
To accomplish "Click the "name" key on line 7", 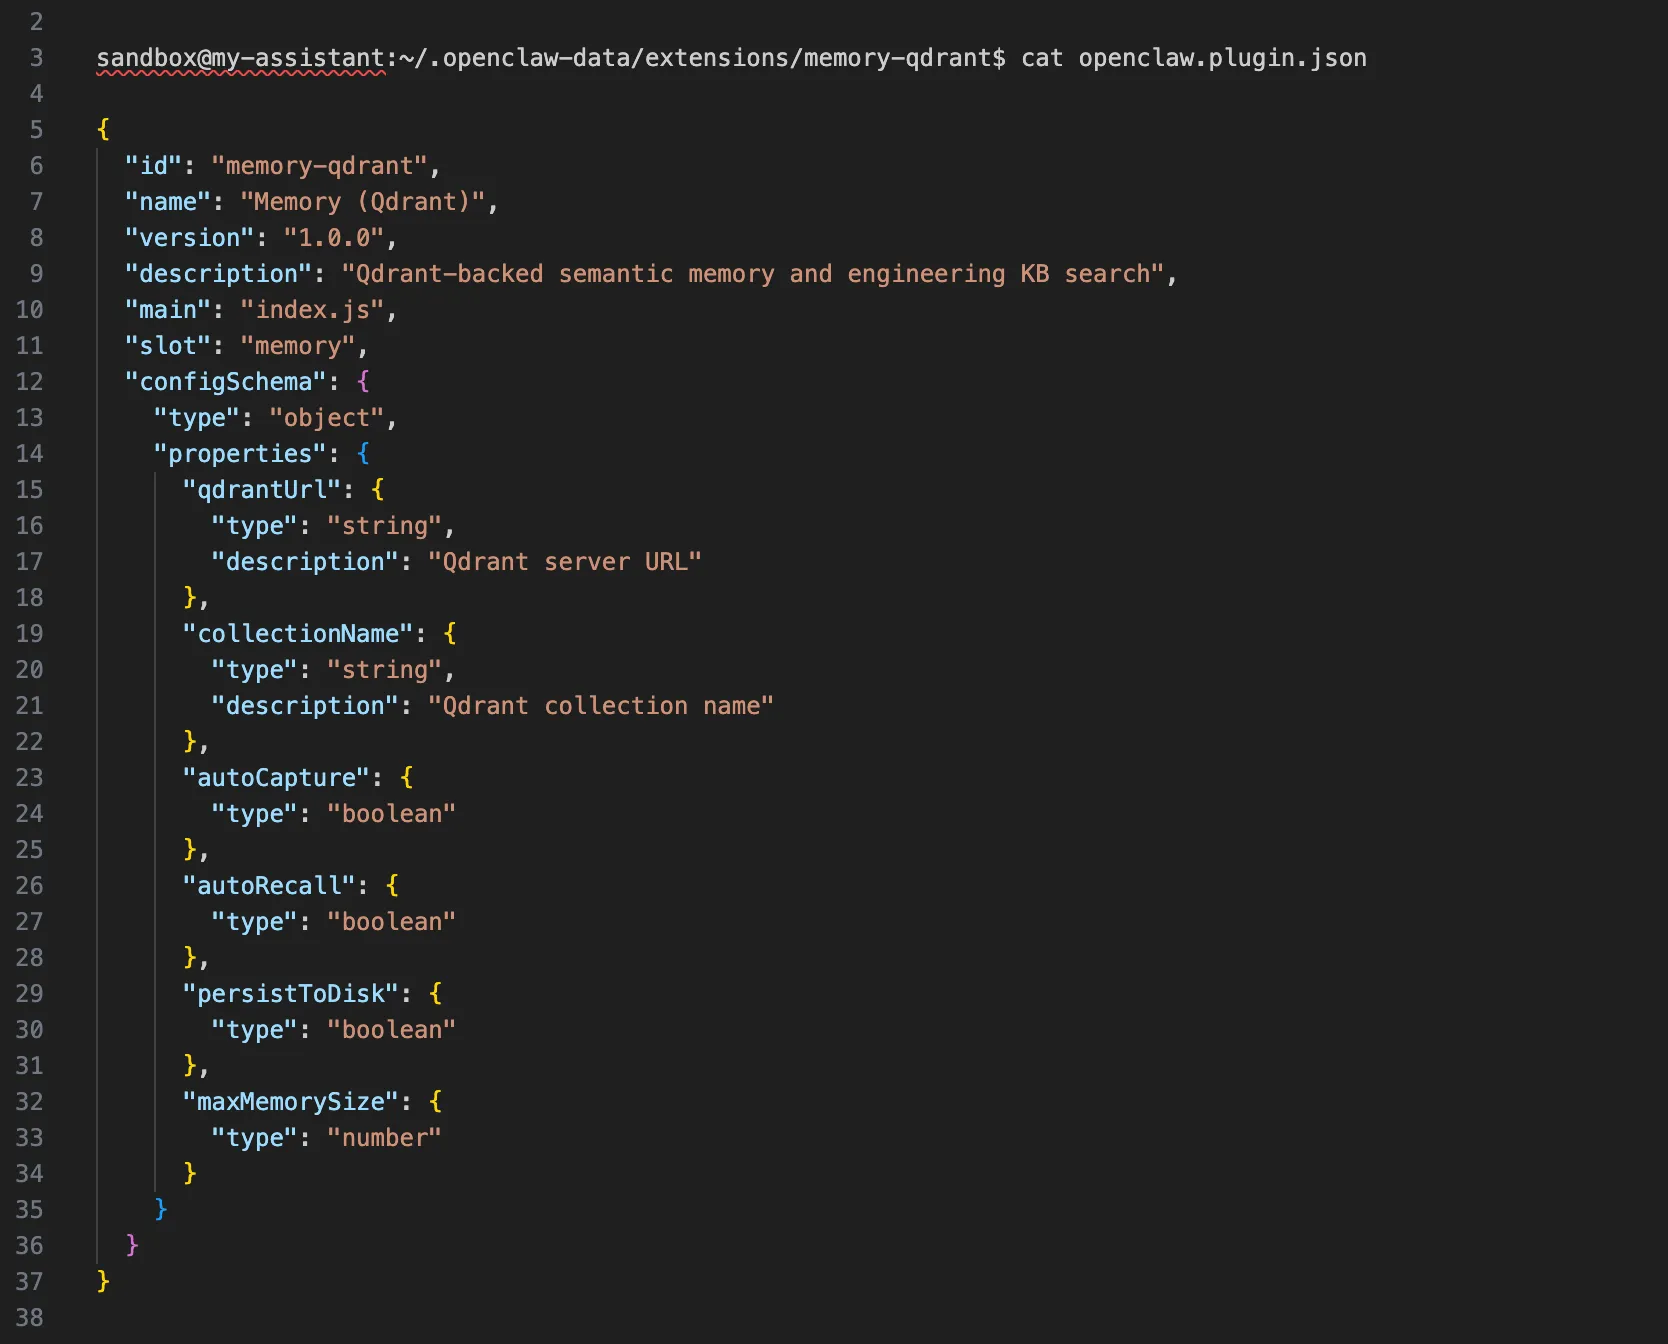I will click(168, 202).
